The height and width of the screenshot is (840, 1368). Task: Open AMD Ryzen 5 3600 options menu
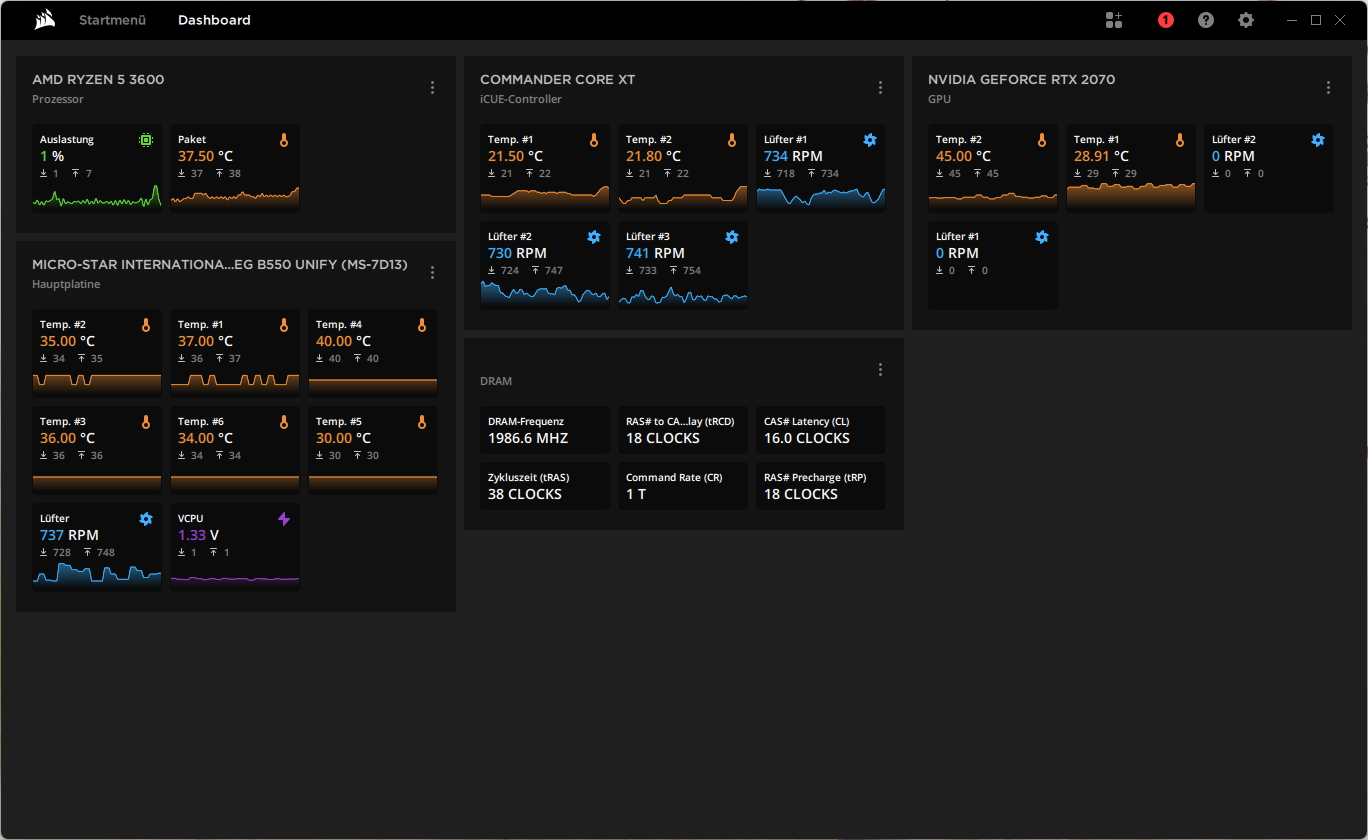pyautogui.click(x=432, y=88)
